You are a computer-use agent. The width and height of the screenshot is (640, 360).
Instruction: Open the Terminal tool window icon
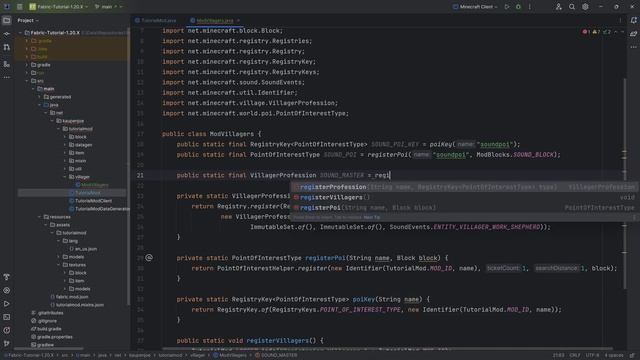coord(7,317)
